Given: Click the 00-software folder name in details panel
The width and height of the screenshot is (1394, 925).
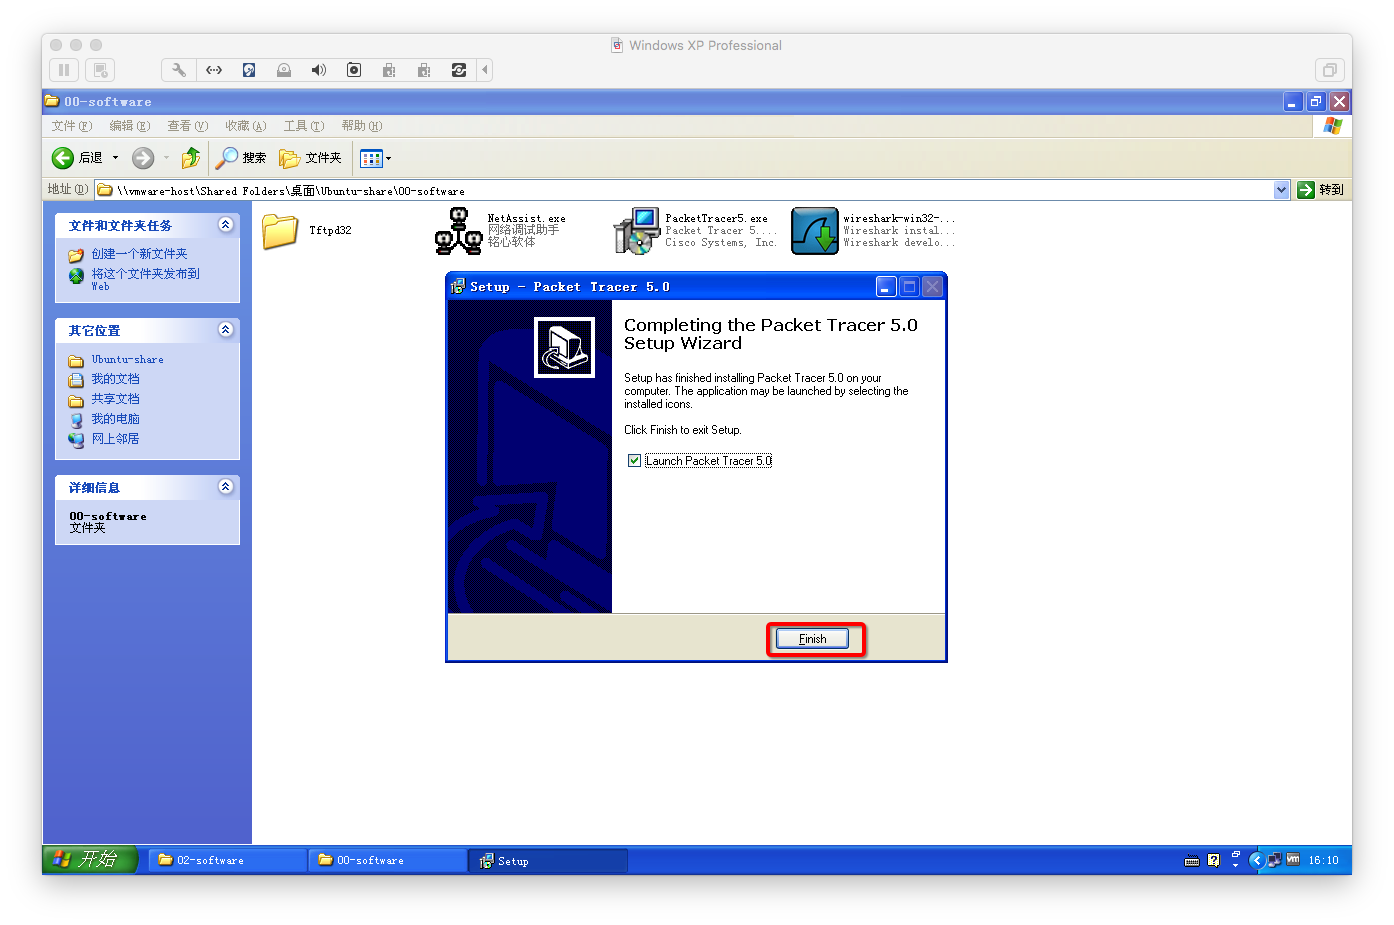Looking at the screenshot, I should 108,516.
